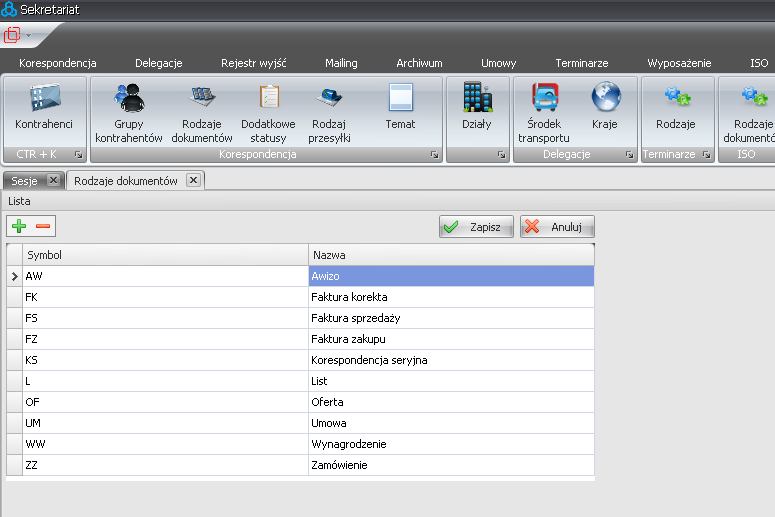This screenshot has height=517, width=775.
Task: Expand the Działy group launcher
Action: tap(502, 155)
